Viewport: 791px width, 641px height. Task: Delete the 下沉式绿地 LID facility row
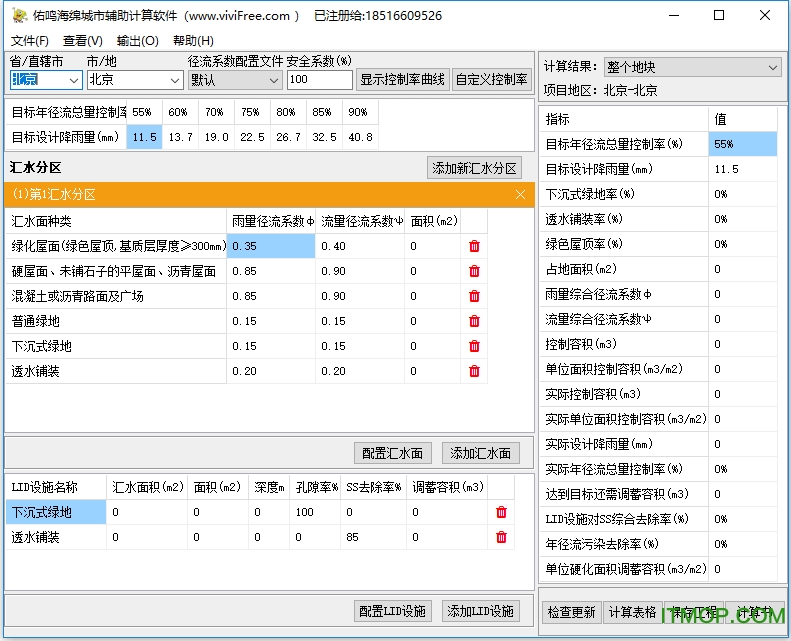[501, 512]
